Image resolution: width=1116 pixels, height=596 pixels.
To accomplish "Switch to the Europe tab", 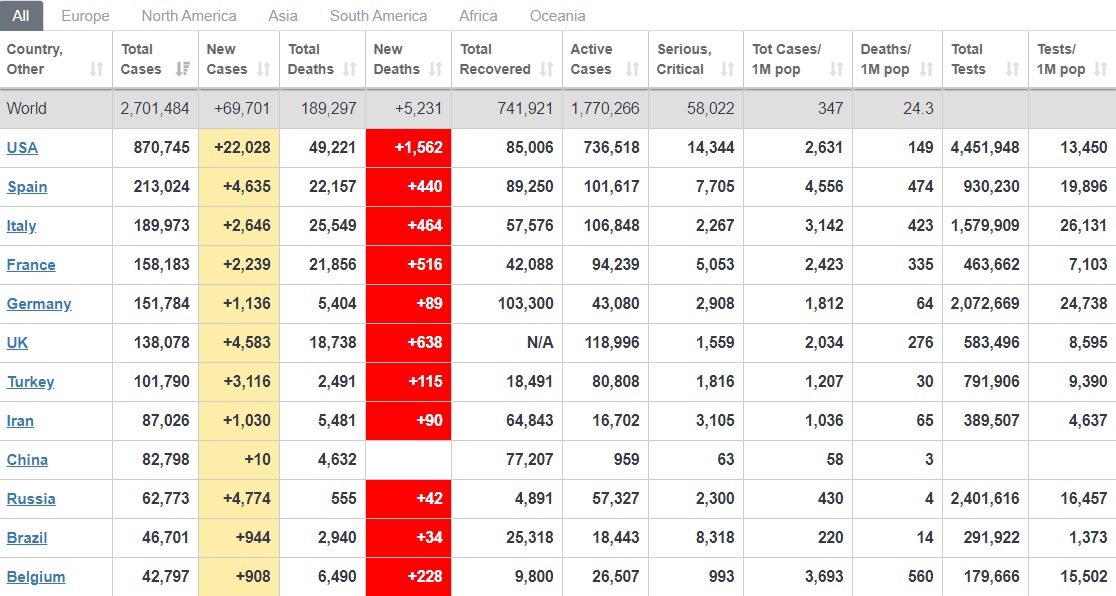I will (x=85, y=16).
